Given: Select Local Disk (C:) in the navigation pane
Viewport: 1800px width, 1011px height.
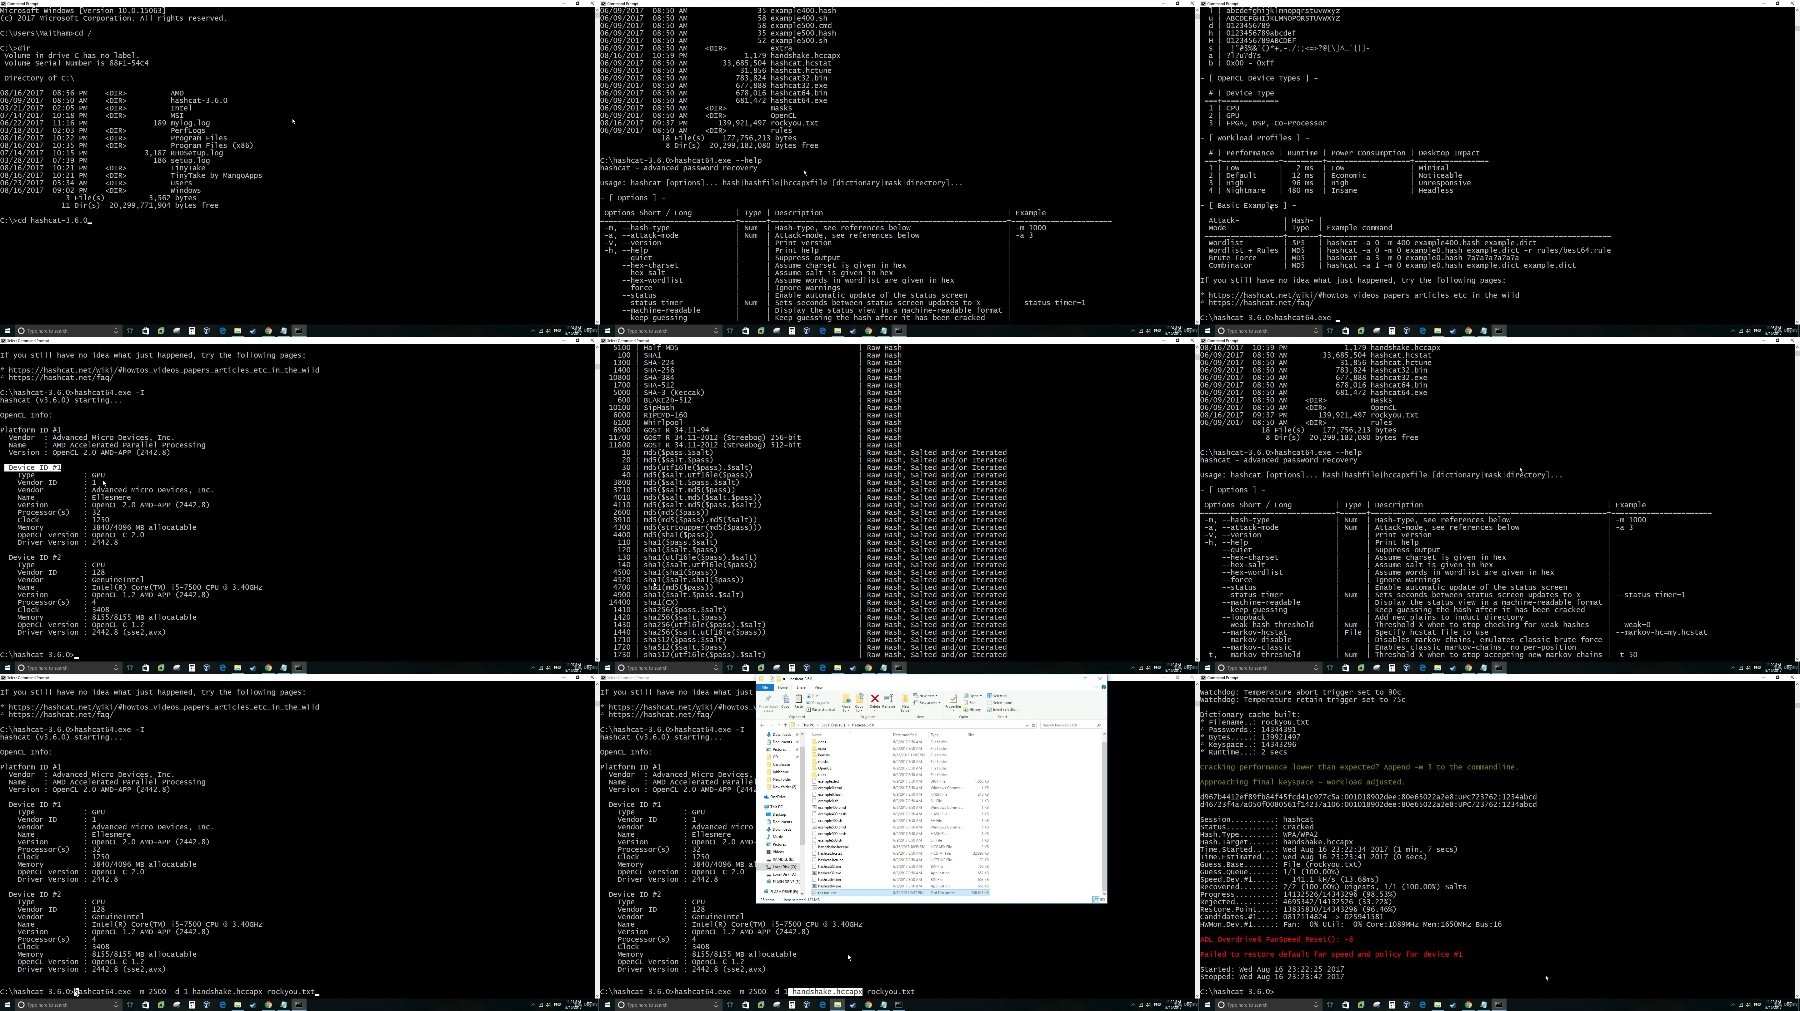Looking at the screenshot, I should click(782, 867).
